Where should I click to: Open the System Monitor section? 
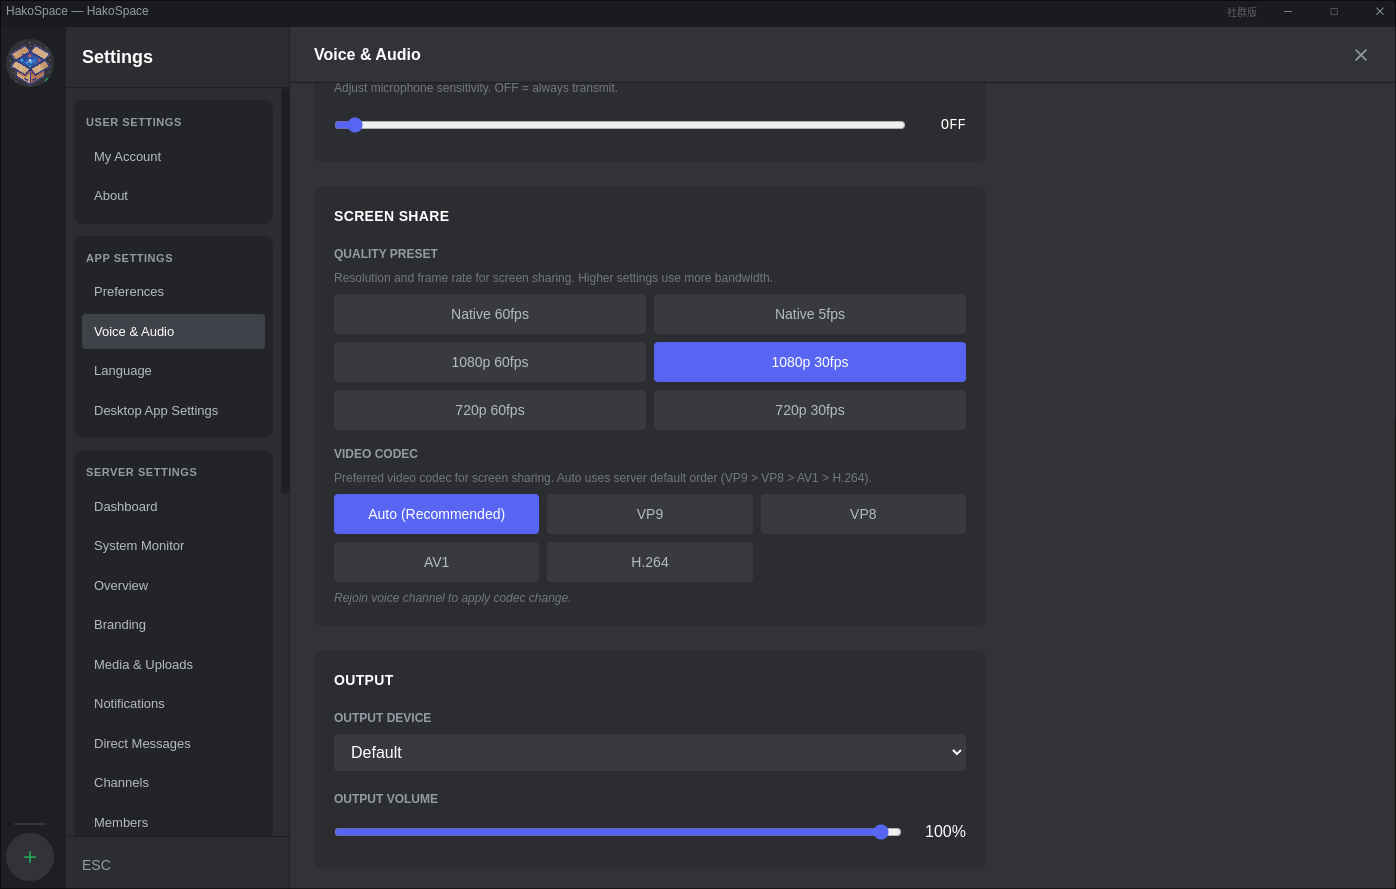[139, 546]
